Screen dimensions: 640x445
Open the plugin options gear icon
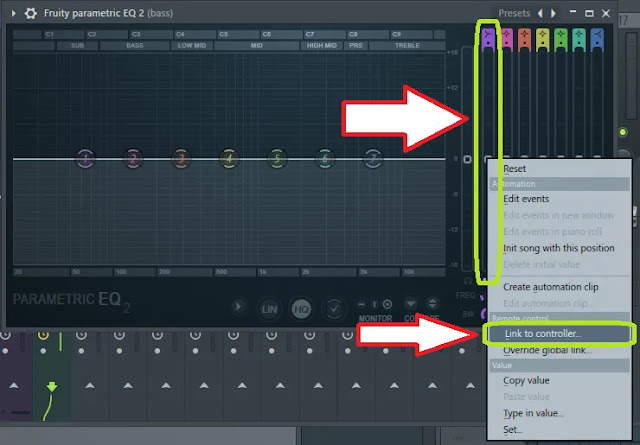point(31,13)
